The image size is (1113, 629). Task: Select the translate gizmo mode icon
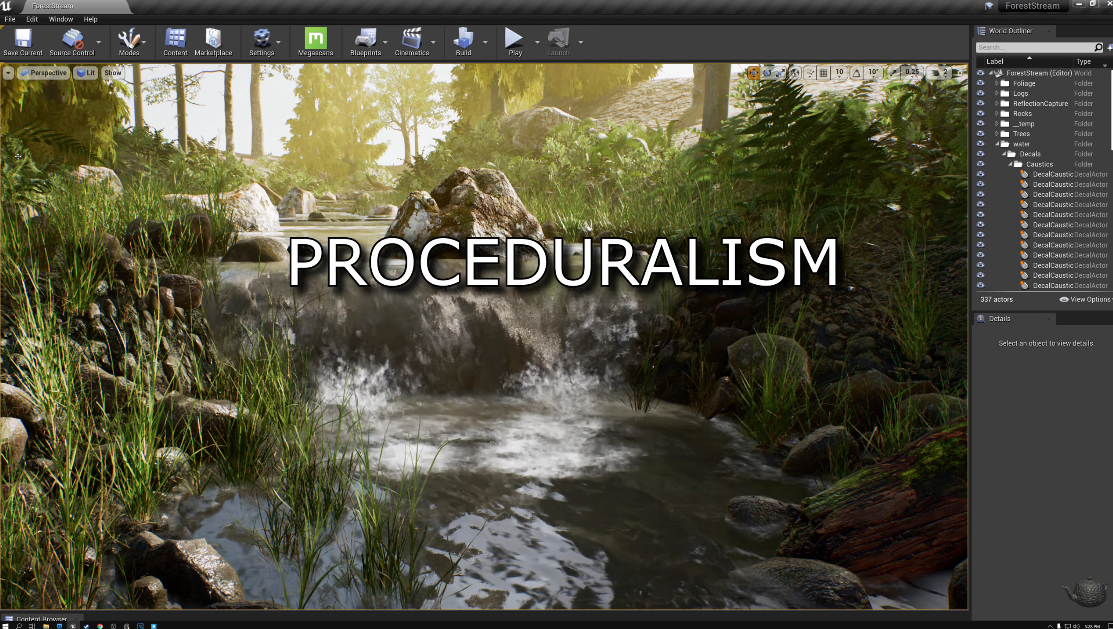pos(754,72)
